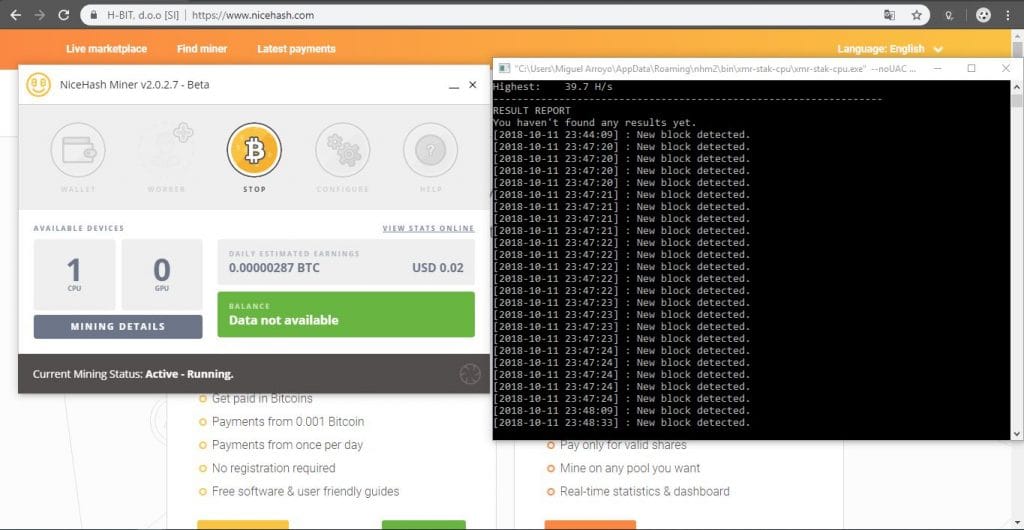Click the 23:48:09 New block detected line
This screenshot has width=1024, height=530.
622,411
